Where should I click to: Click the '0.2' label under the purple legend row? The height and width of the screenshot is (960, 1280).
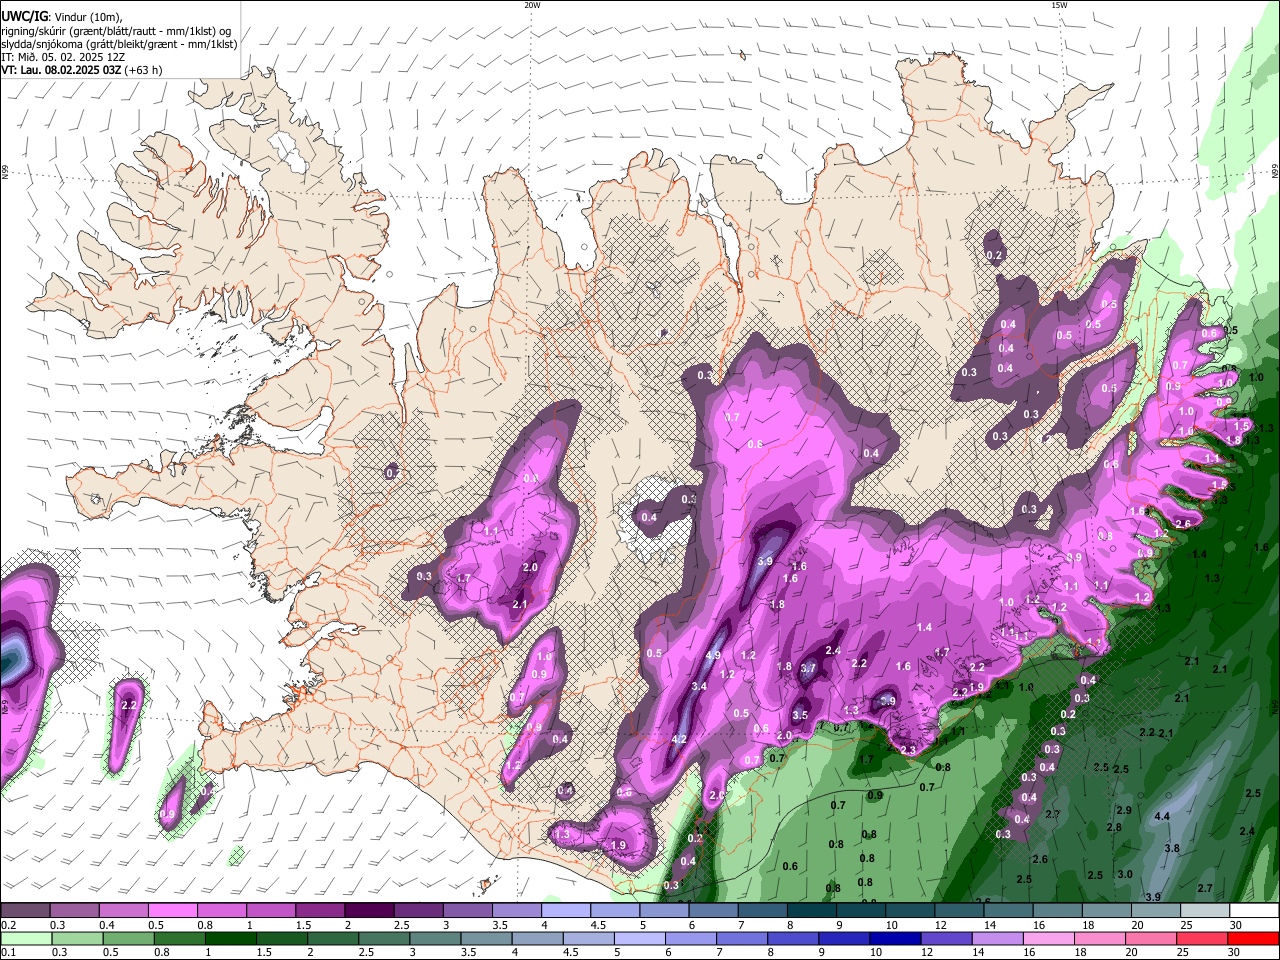click(x=8, y=925)
